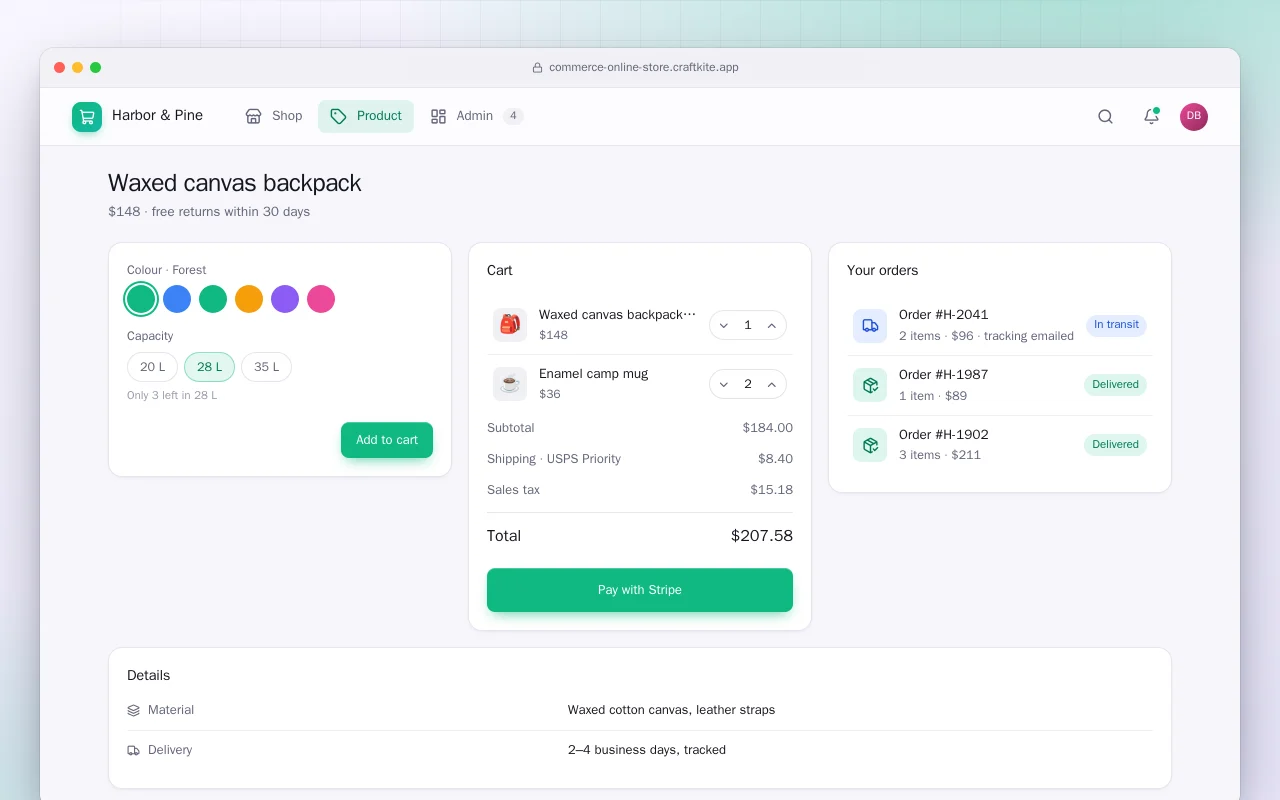
Task: Click the Delivered badge for Order #H-1902
Action: (x=1115, y=445)
